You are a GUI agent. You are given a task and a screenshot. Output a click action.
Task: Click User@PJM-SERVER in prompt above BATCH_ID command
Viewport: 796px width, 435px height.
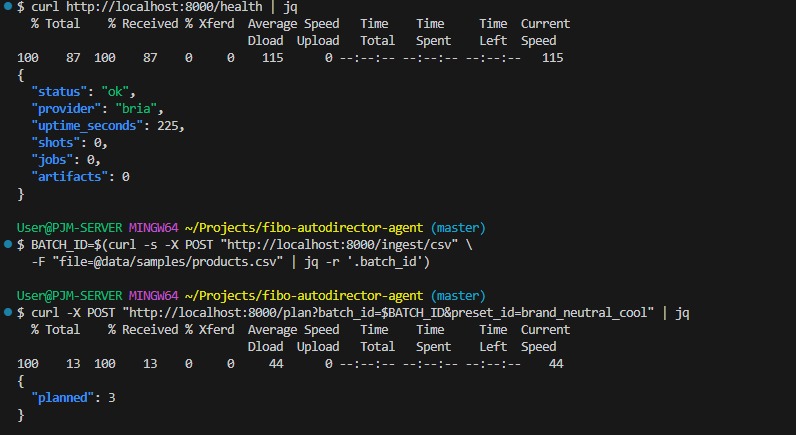[70, 228]
